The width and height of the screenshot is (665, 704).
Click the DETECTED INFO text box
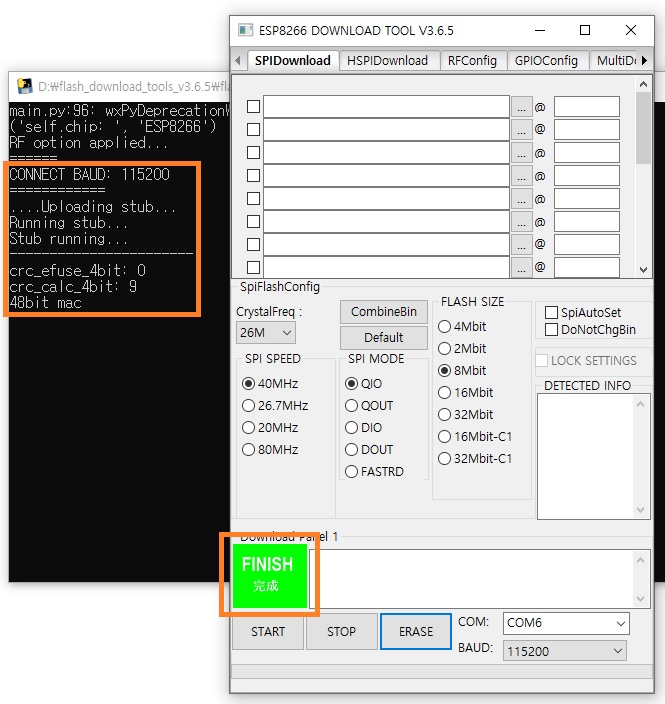(x=593, y=457)
